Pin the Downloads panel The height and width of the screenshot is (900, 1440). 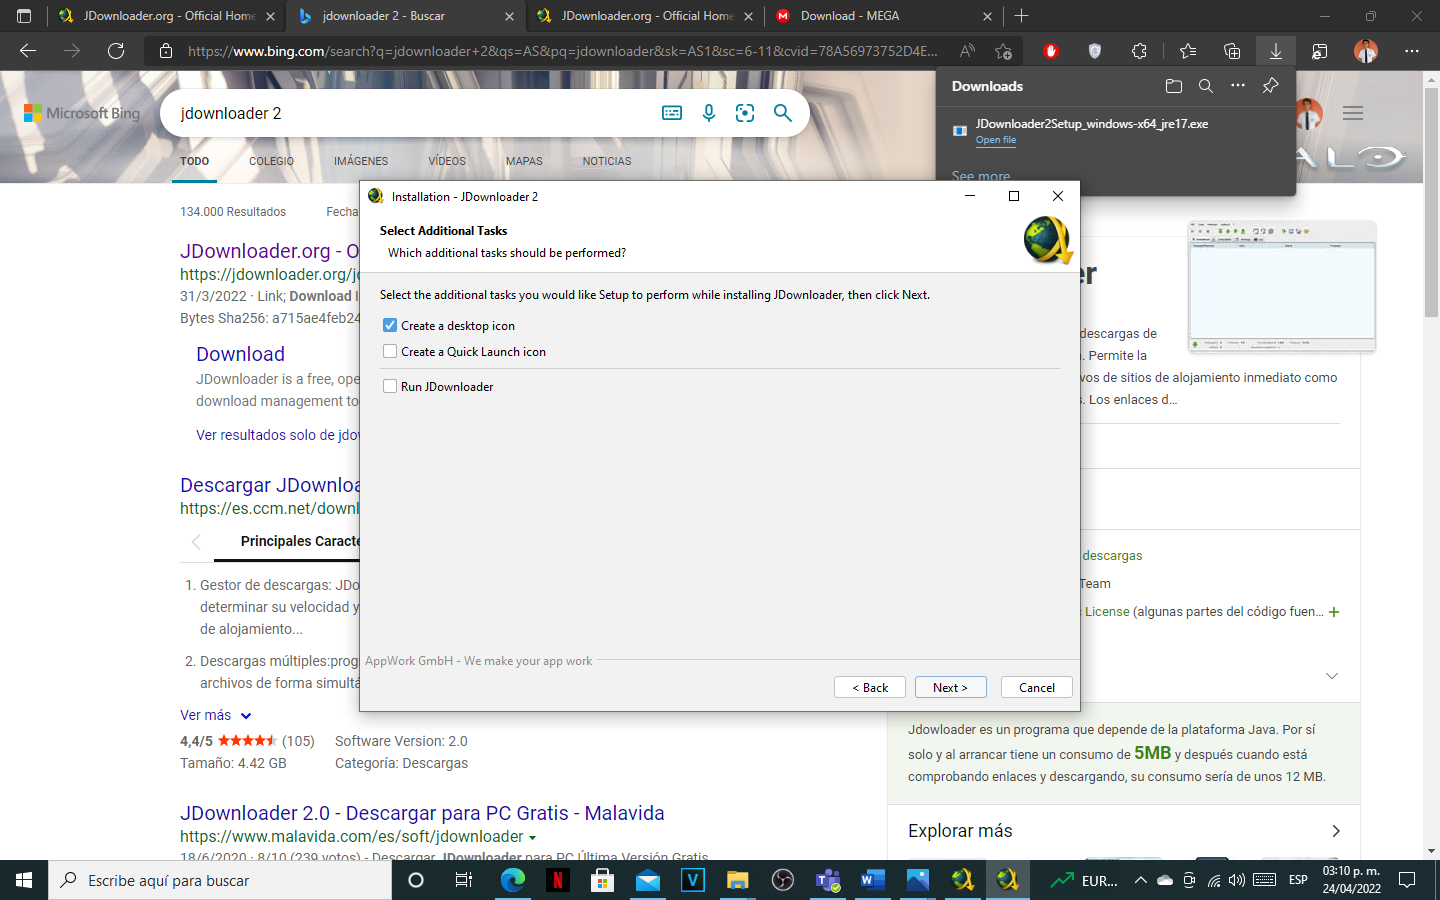[1270, 86]
